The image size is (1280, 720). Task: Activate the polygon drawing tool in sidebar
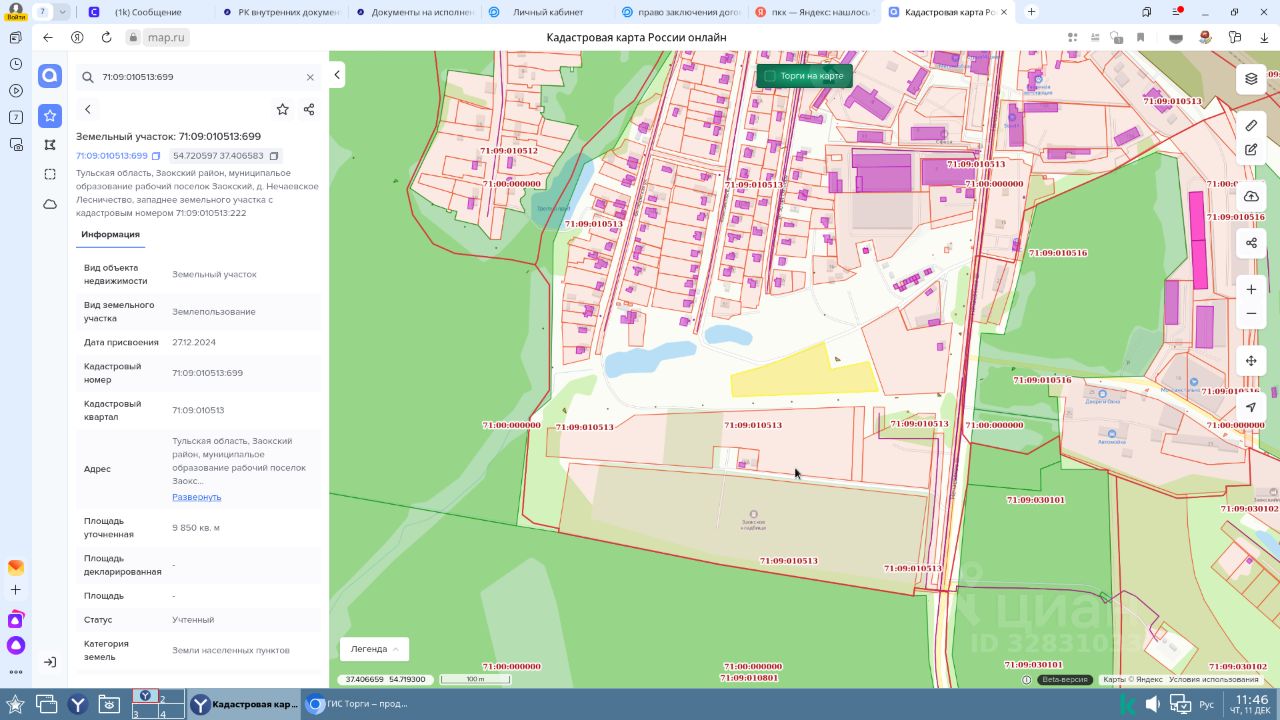50,145
